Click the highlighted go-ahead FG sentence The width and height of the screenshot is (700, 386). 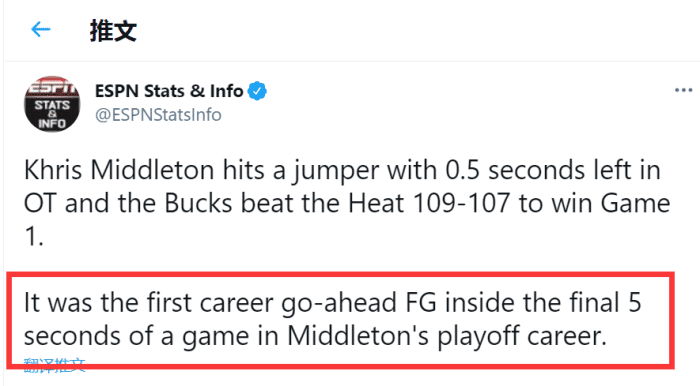333,319
